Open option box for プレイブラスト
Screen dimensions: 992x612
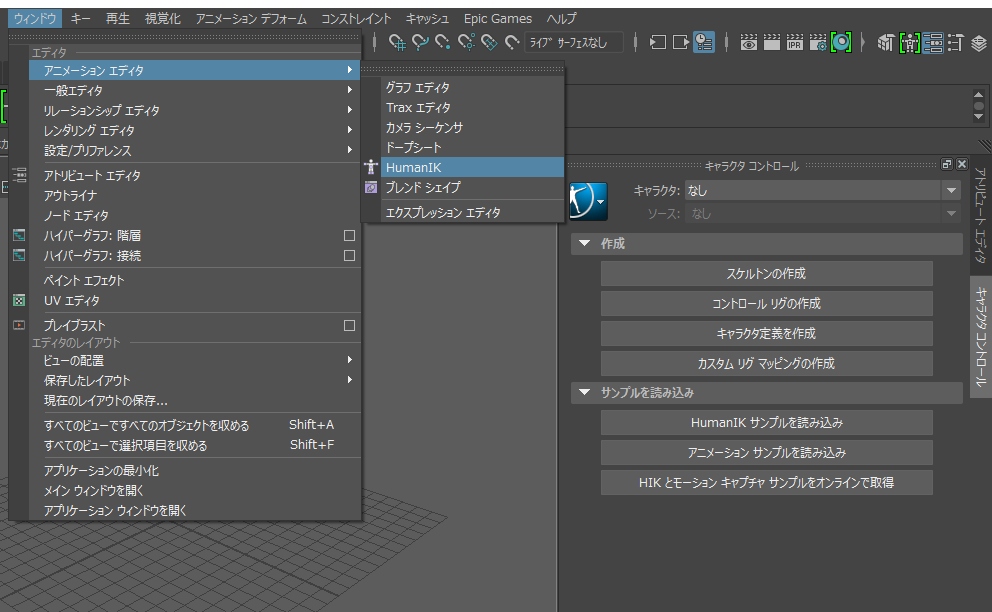pyautogui.click(x=349, y=325)
